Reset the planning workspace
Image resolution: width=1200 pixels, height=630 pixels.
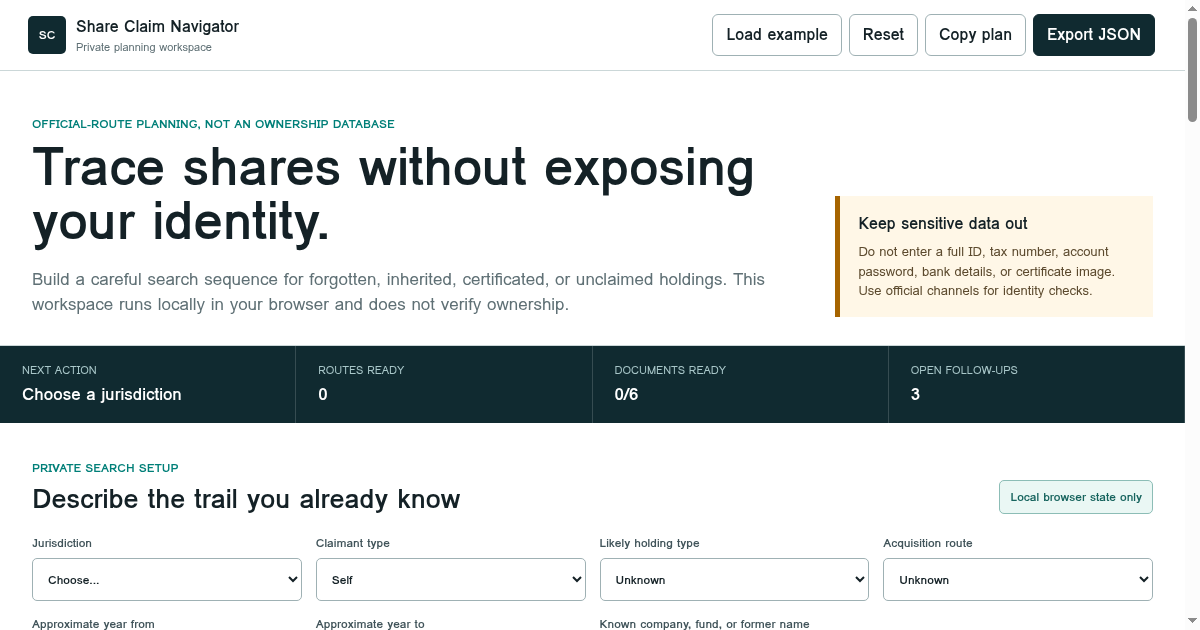[x=883, y=35]
